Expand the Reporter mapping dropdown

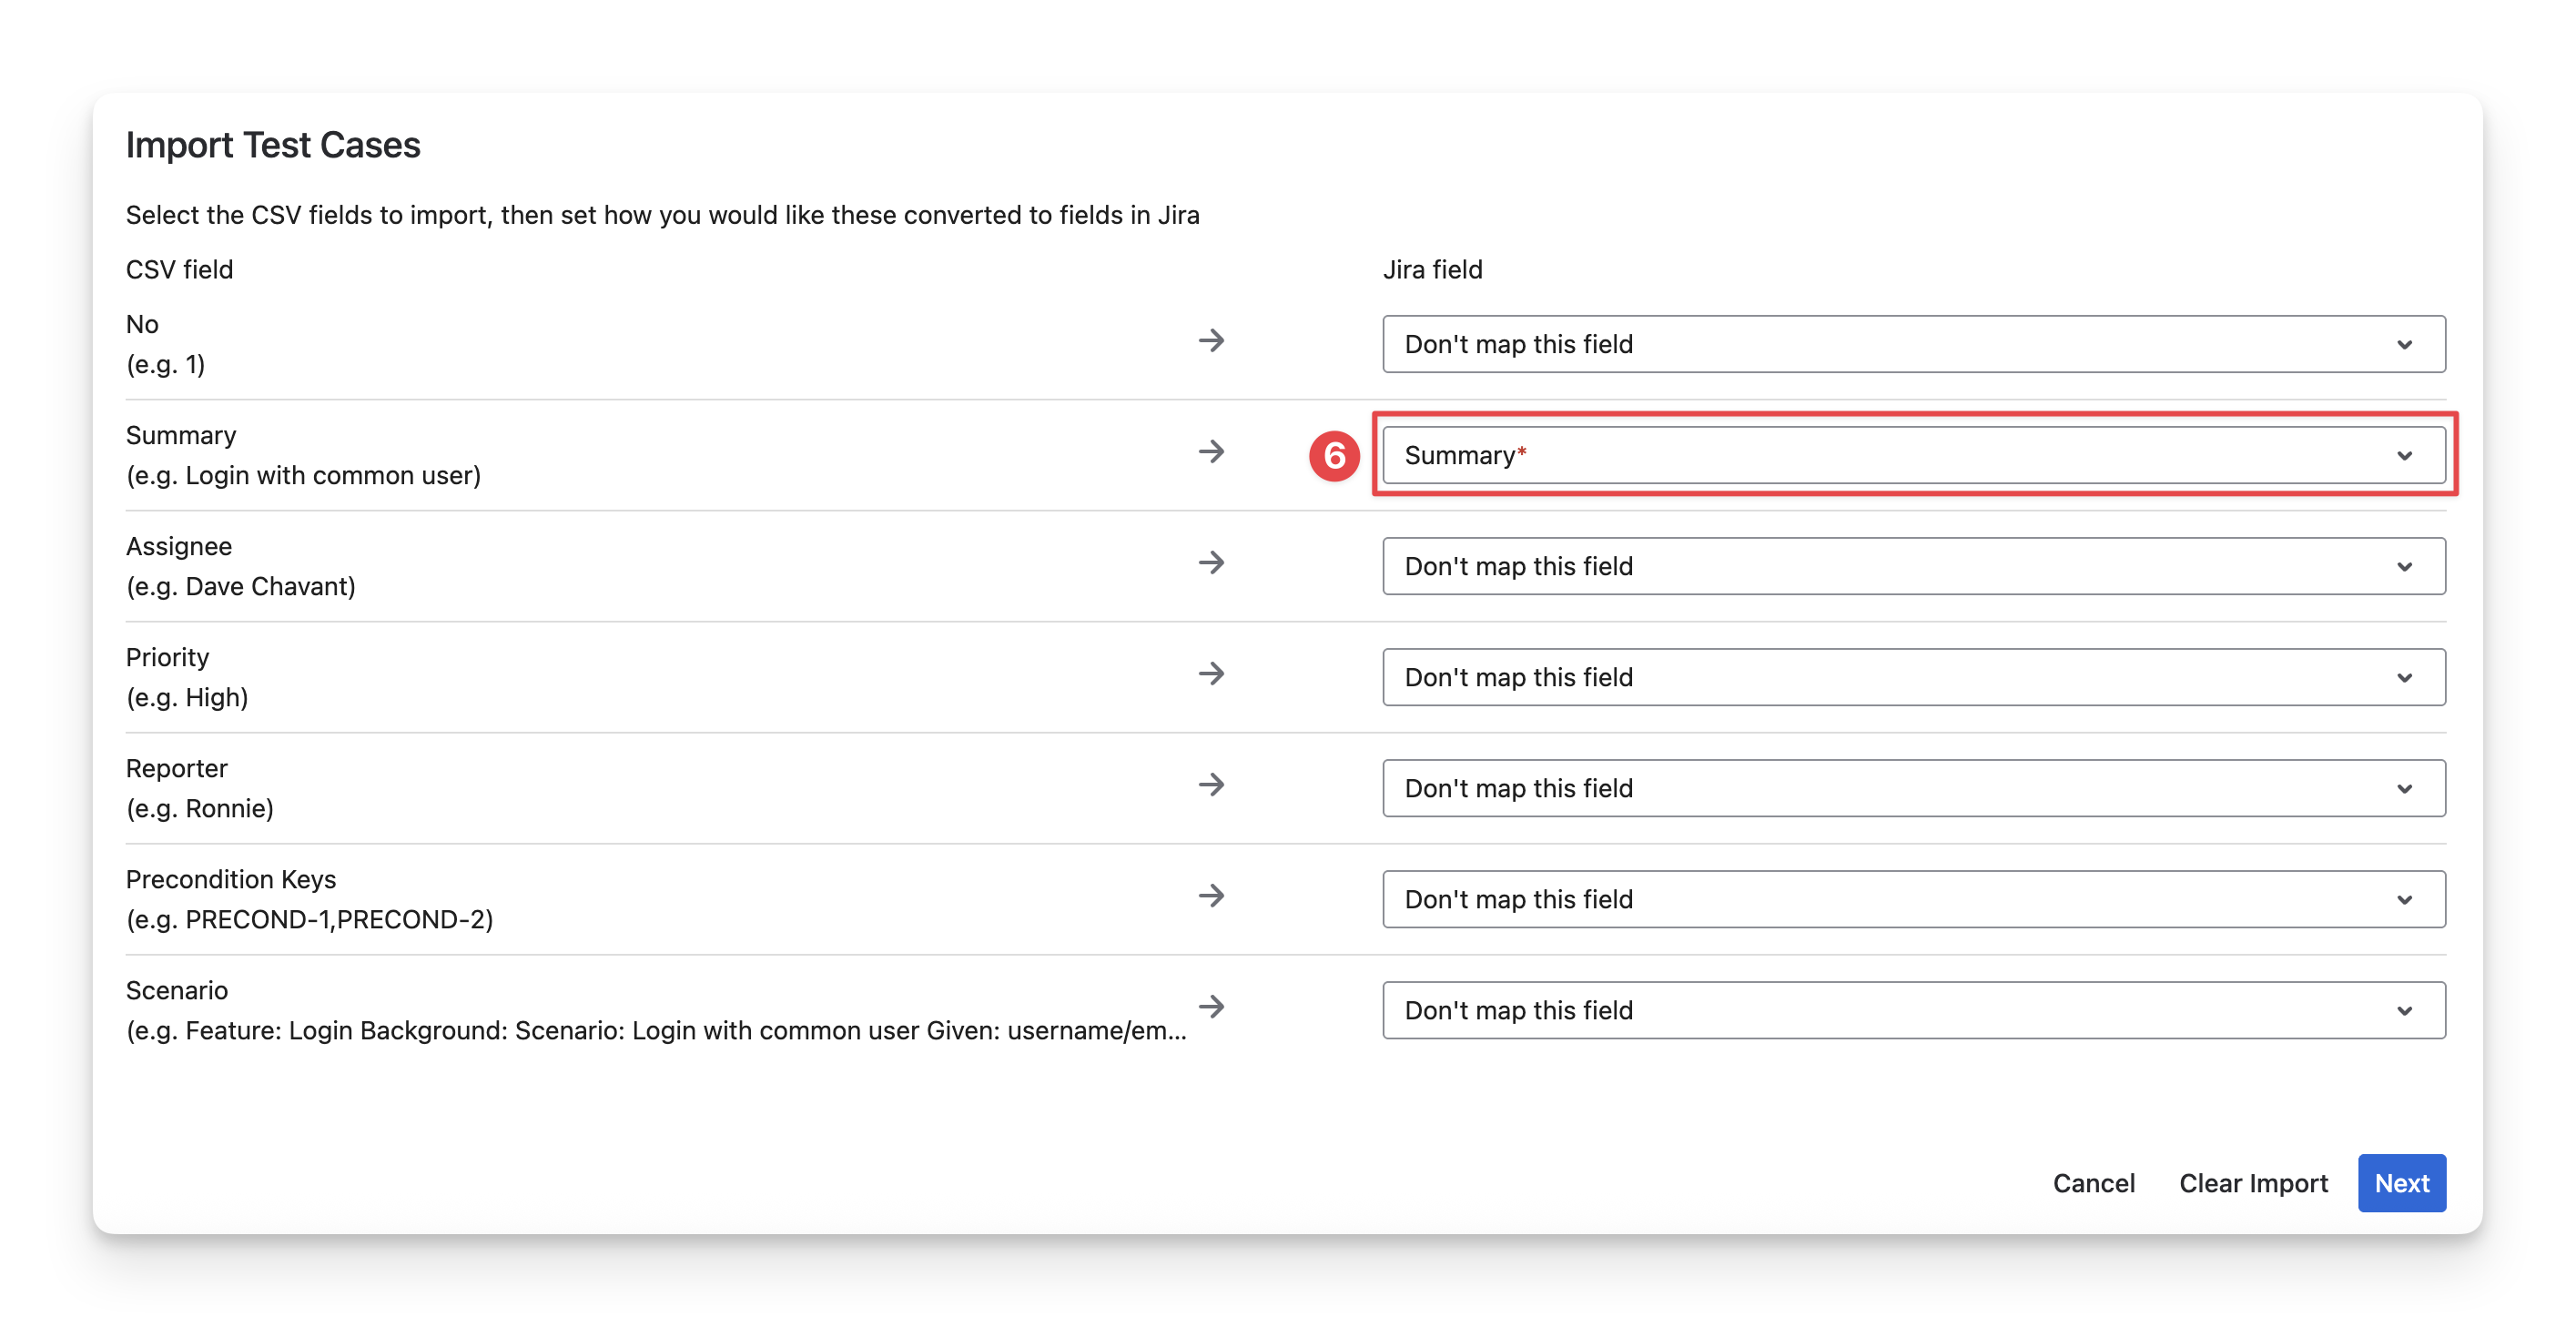tap(1913, 788)
